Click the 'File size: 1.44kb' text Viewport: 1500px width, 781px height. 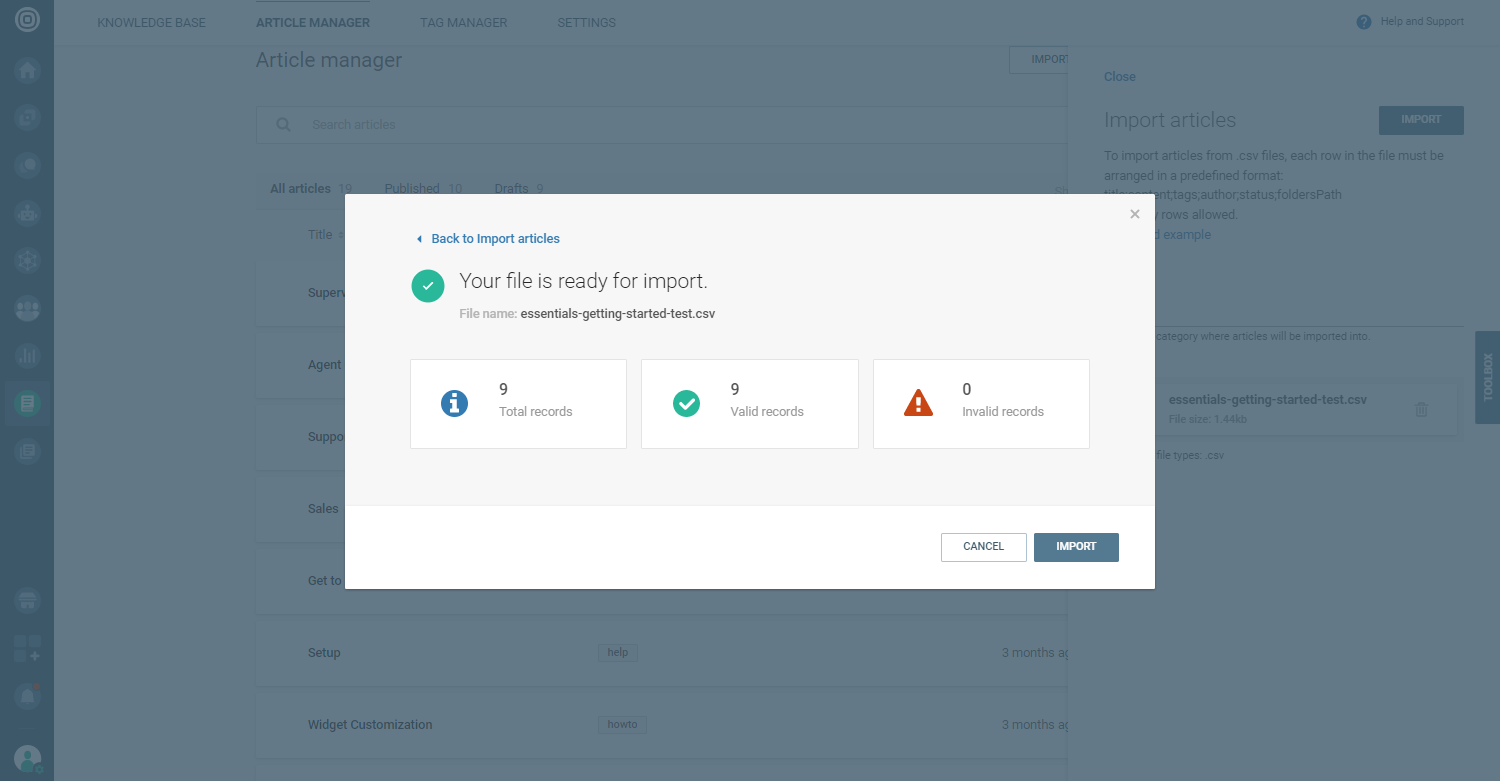point(1208,419)
